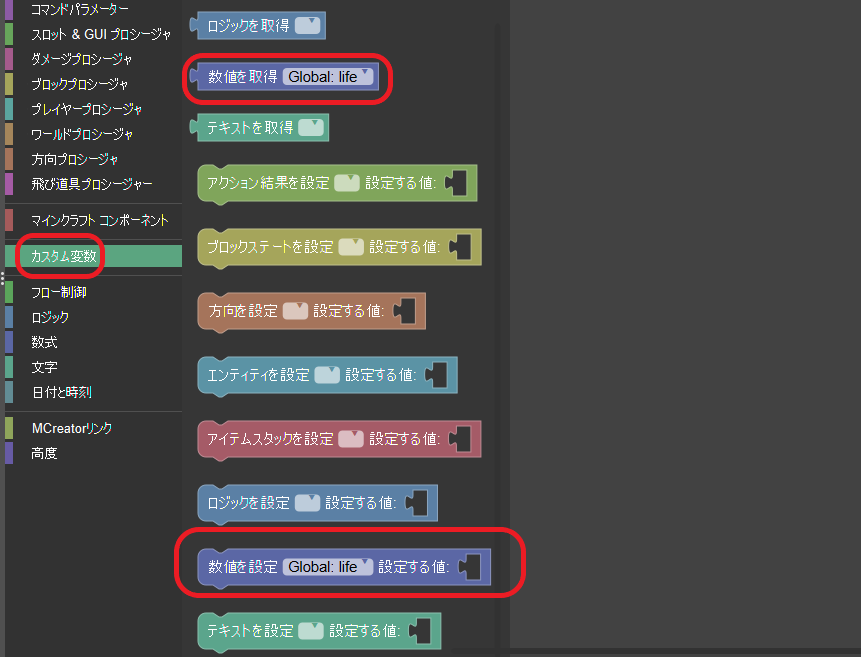Open variable dropdown in アイテムスタックを設定 block

[x=351, y=439]
